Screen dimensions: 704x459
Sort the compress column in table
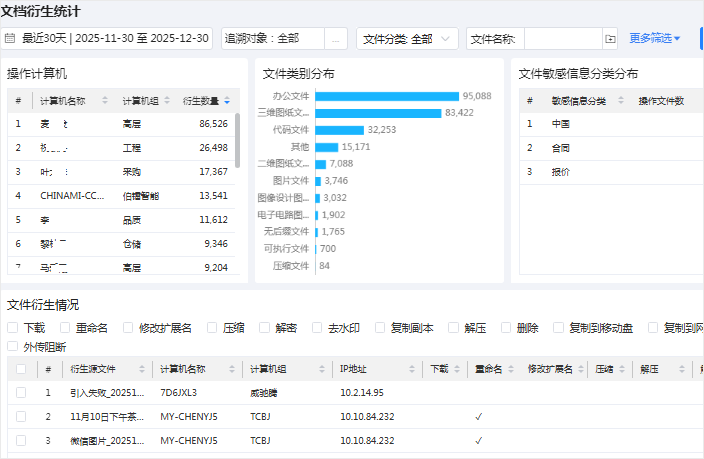622,369
